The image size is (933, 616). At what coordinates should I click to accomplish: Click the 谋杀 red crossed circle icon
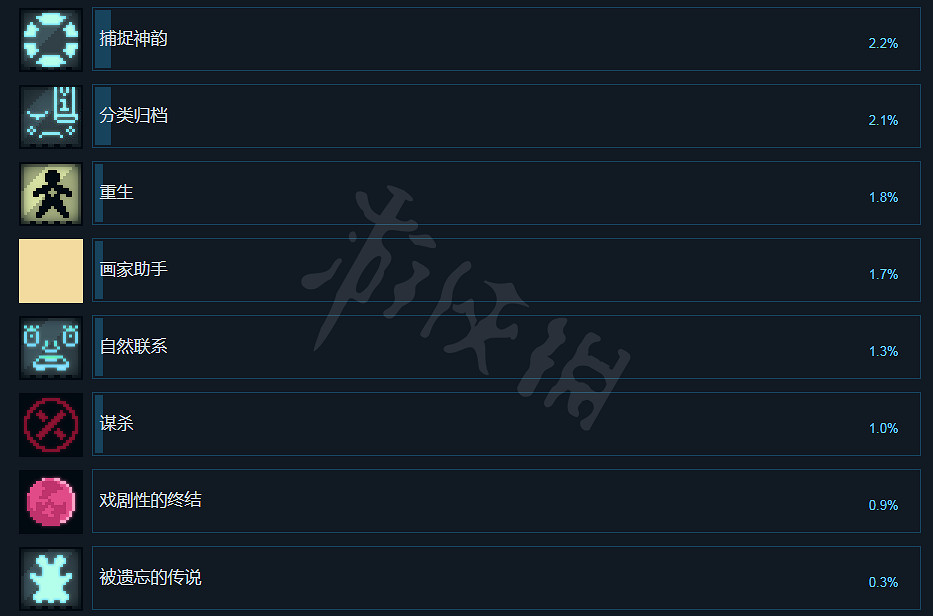point(51,425)
